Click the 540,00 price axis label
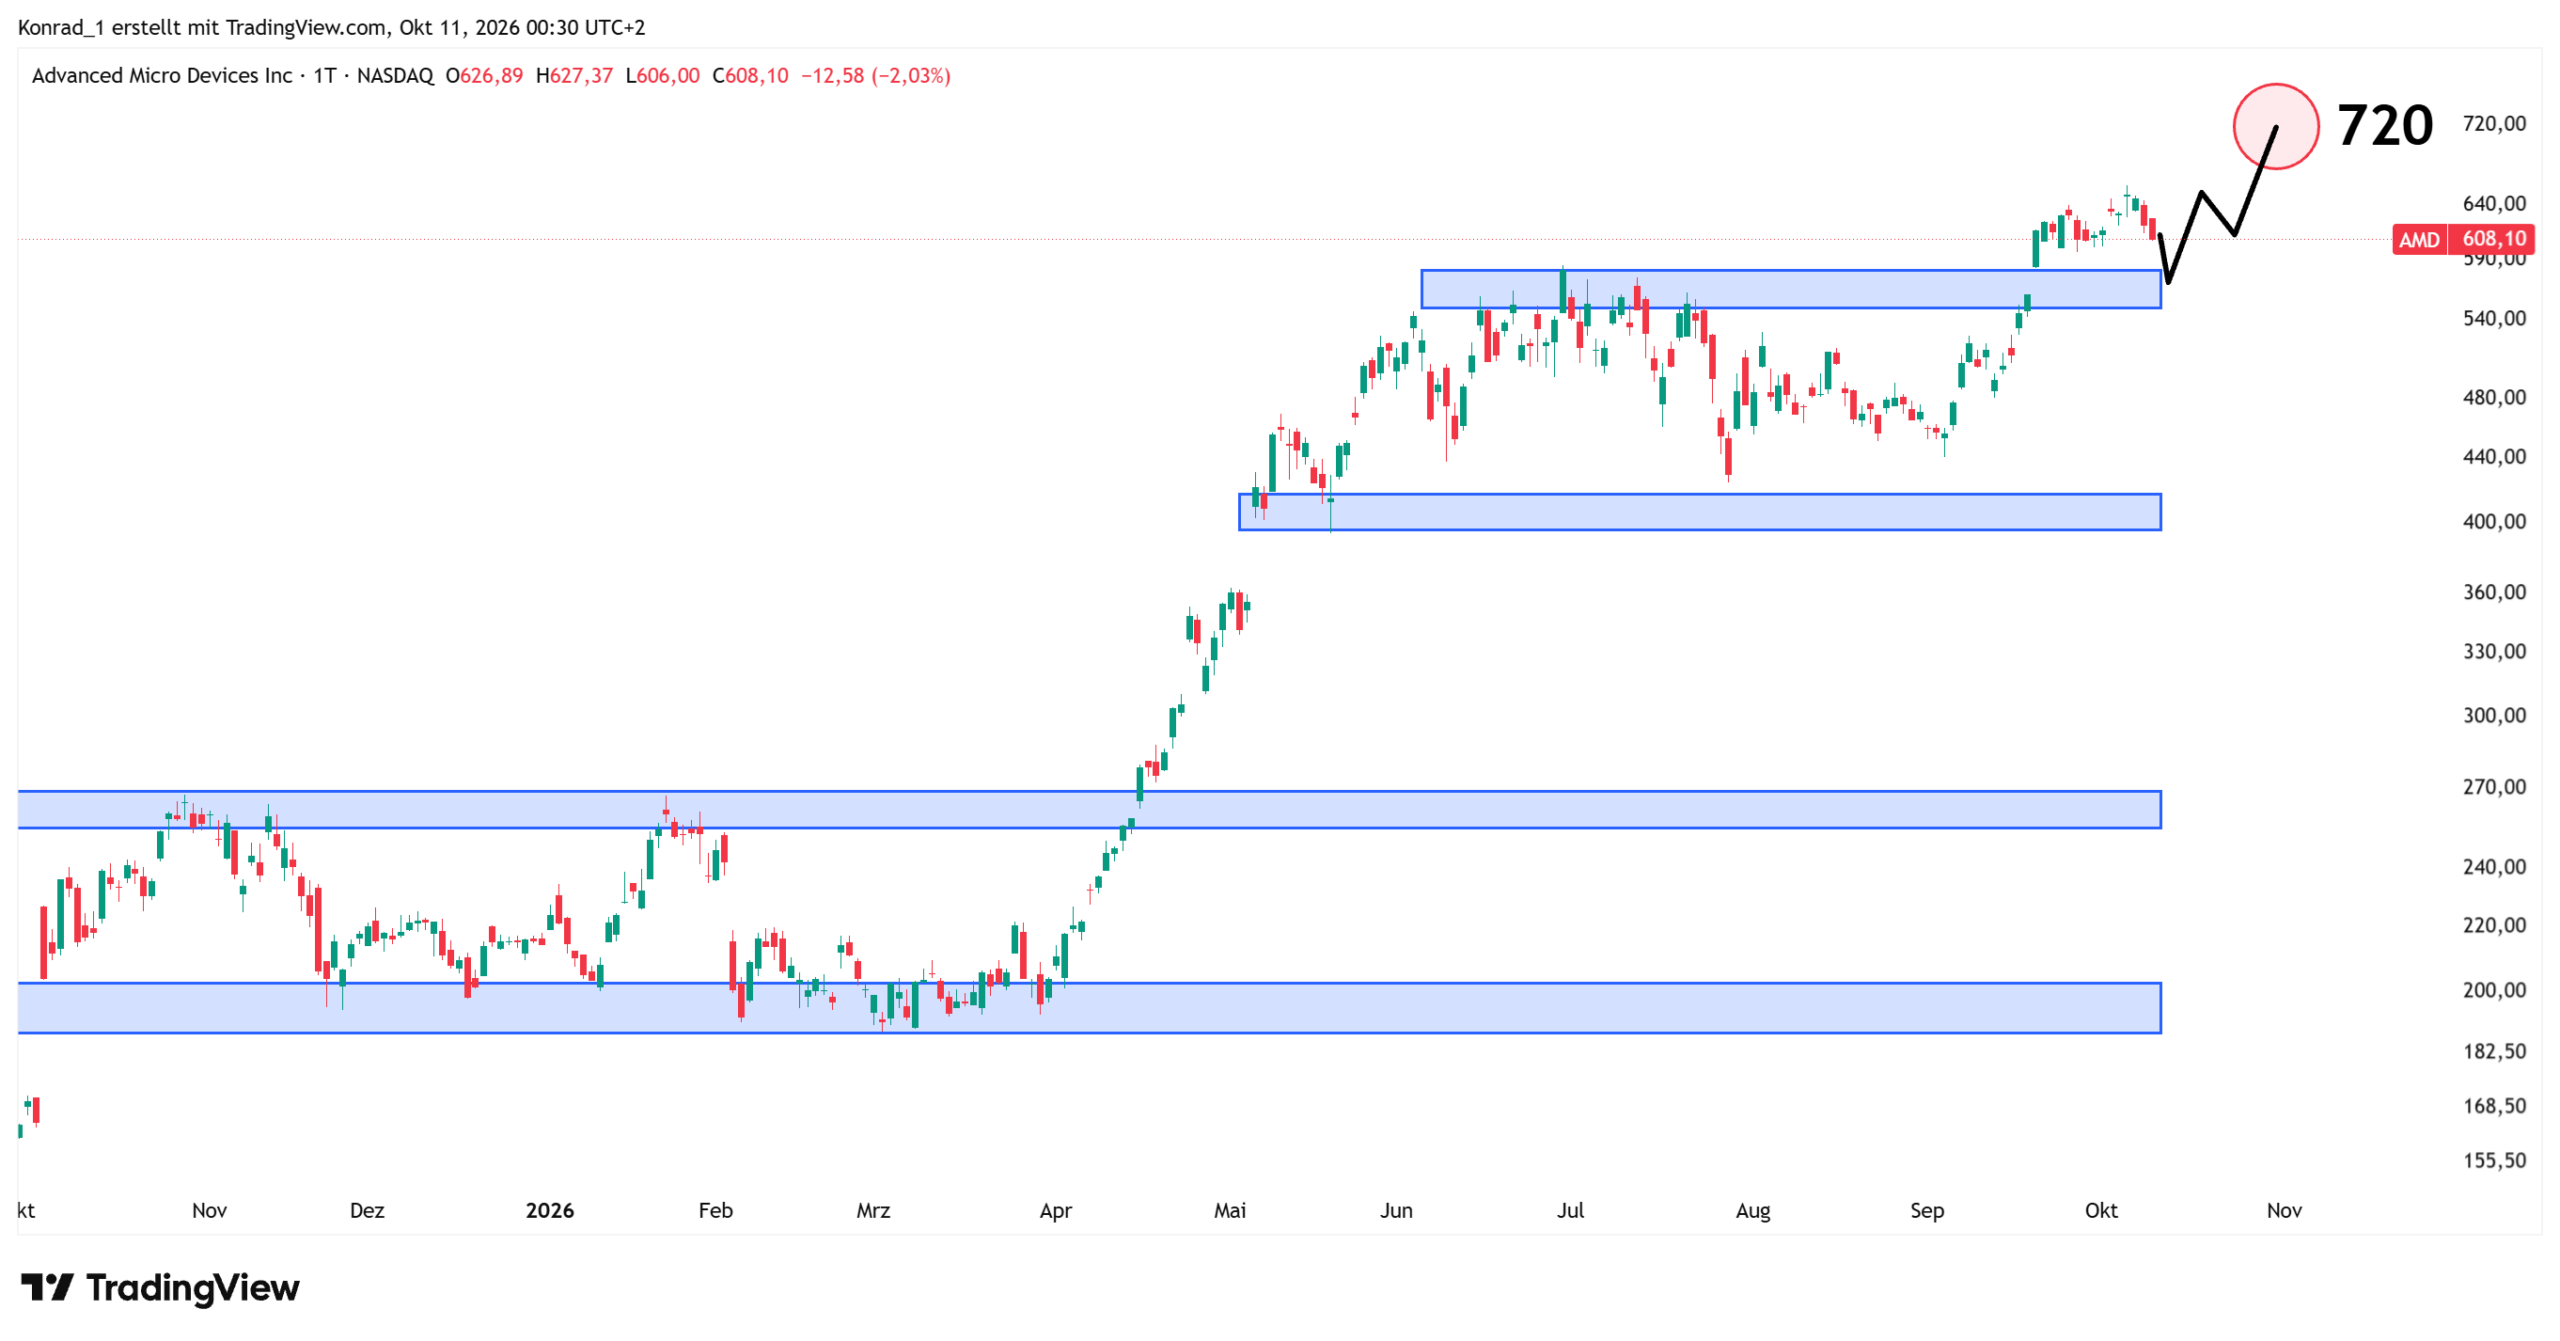This screenshot has width=2560, height=1341. coord(2494,318)
